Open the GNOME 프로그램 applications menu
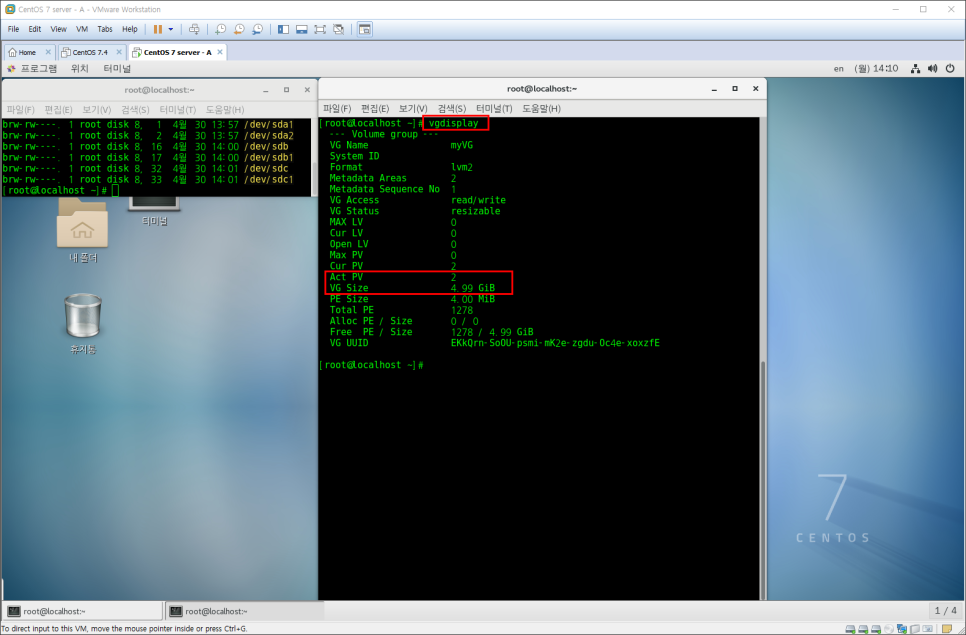Screen dimensions: 966x635 click(32, 68)
